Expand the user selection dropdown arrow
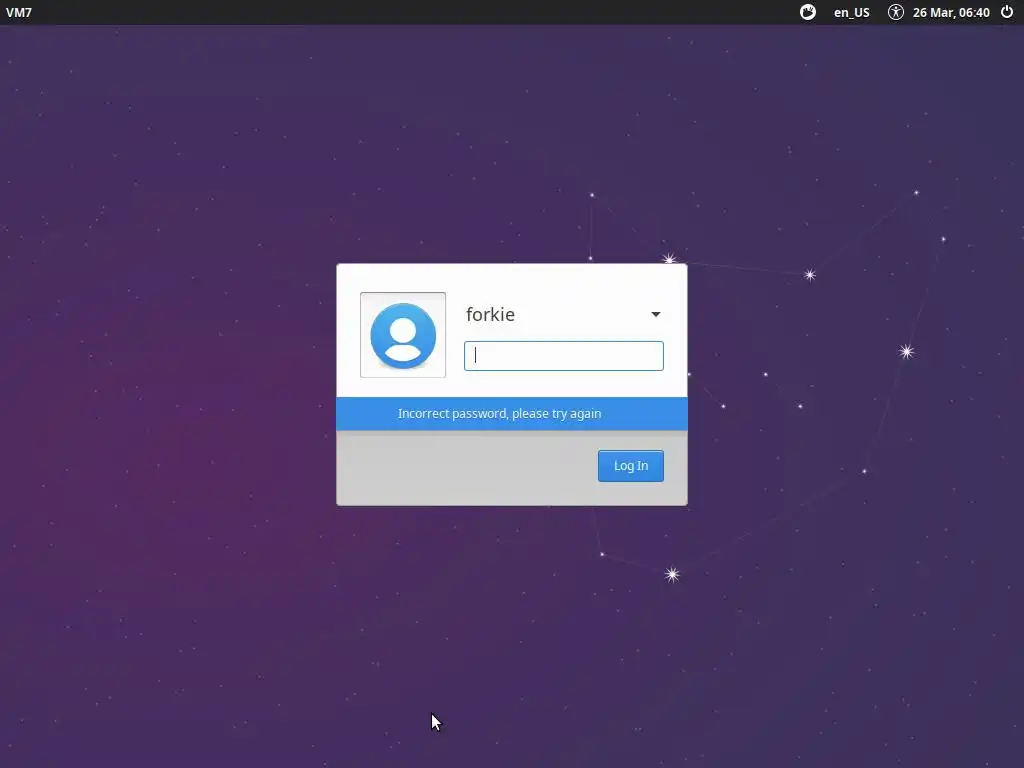This screenshot has width=1024, height=768. 656,314
